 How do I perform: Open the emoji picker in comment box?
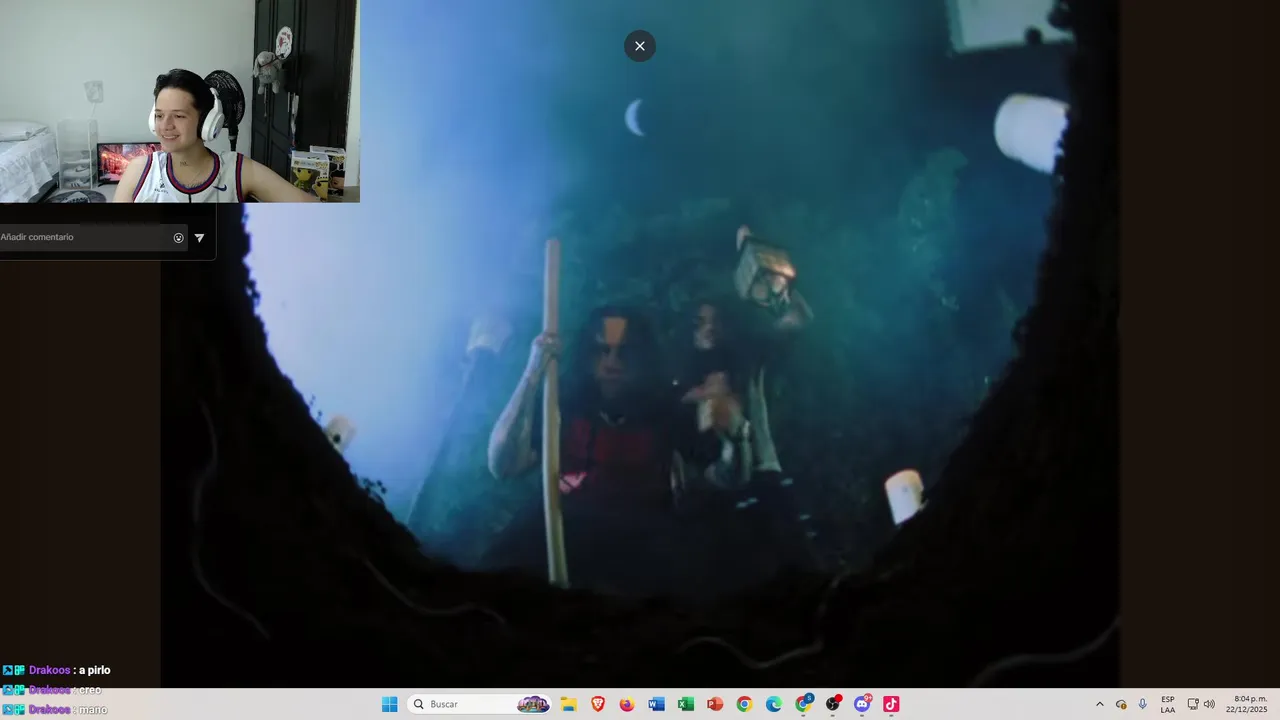click(179, 238)
